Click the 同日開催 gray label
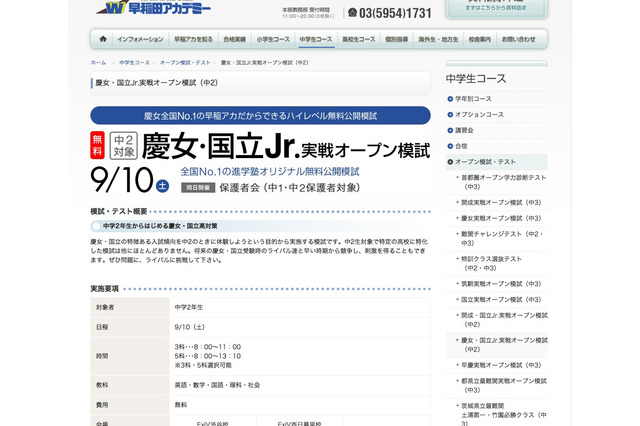 [198, 188]
